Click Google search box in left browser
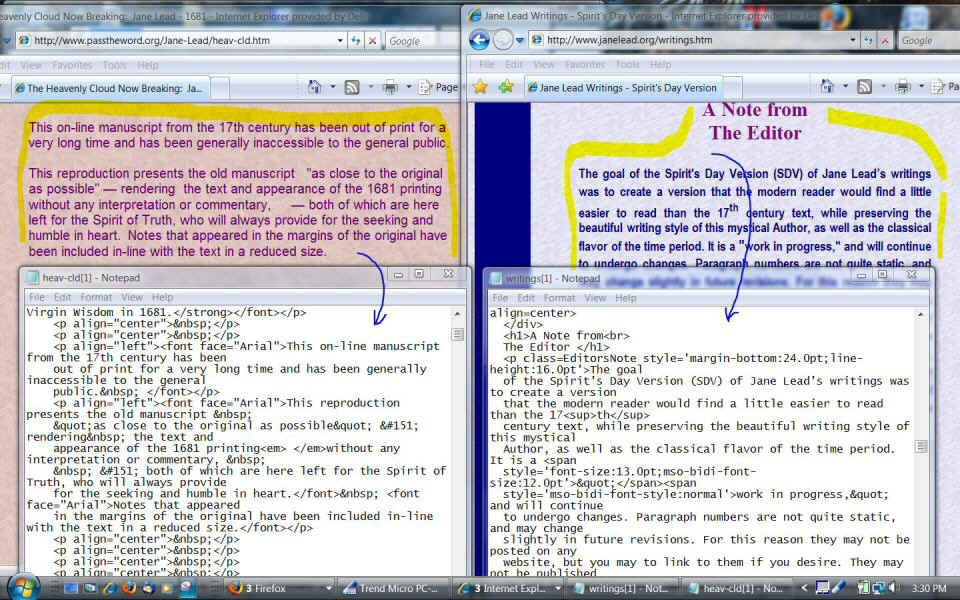The height and width of the screenshot is (600, 960). click(422, 41)
